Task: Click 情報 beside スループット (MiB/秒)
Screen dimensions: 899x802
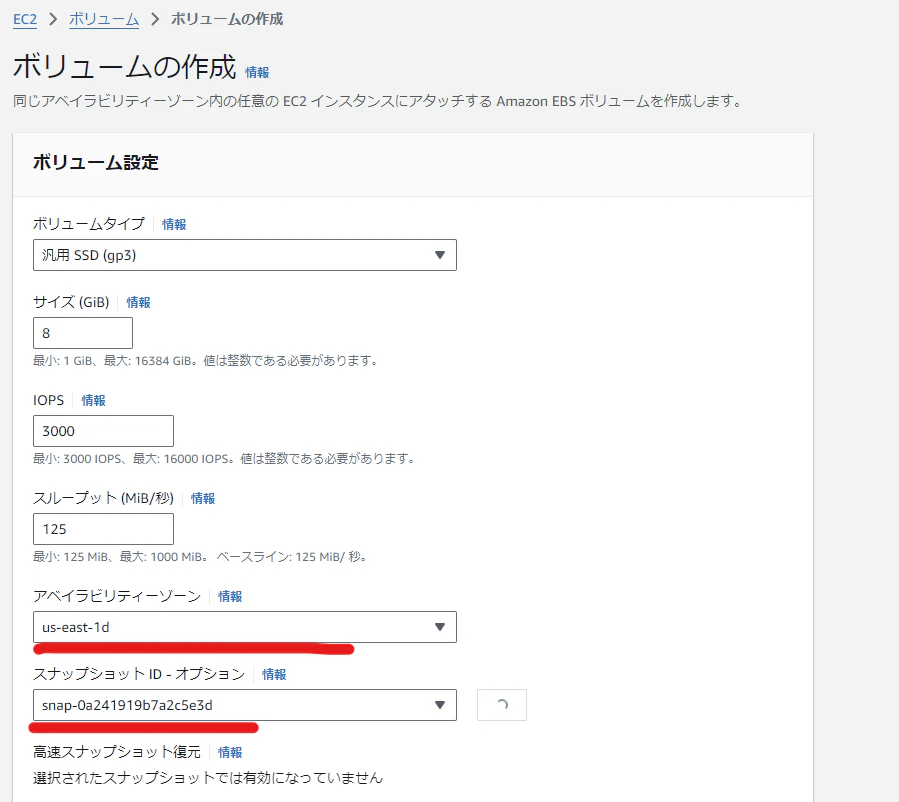Action: 203,498
